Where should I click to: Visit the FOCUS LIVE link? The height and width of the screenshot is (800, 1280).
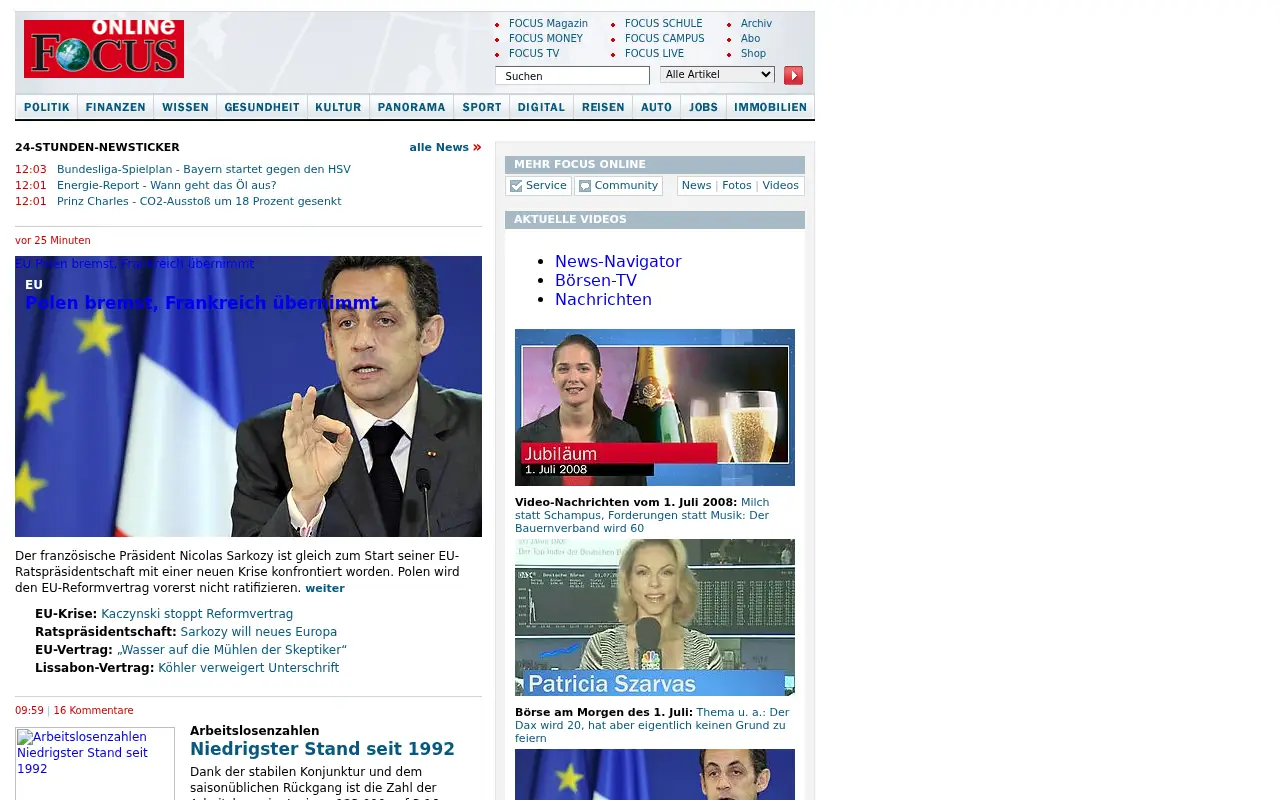[654, 53]
